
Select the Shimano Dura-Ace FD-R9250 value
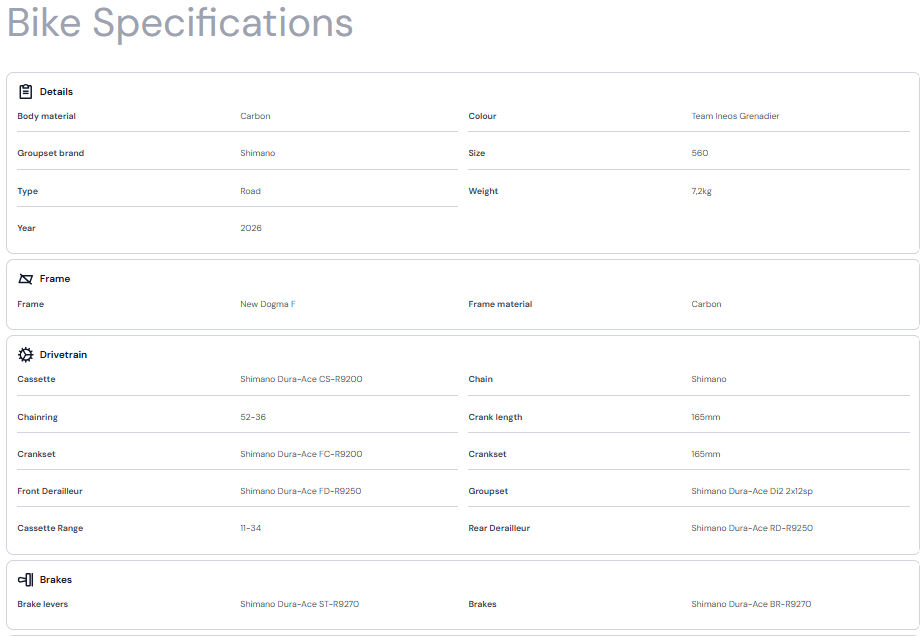[300, 491]
